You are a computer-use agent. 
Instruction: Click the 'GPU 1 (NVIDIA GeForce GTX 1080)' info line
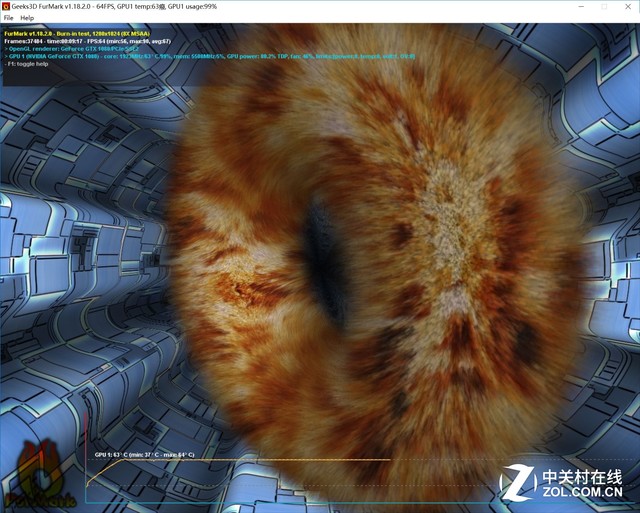coord(209,56)
